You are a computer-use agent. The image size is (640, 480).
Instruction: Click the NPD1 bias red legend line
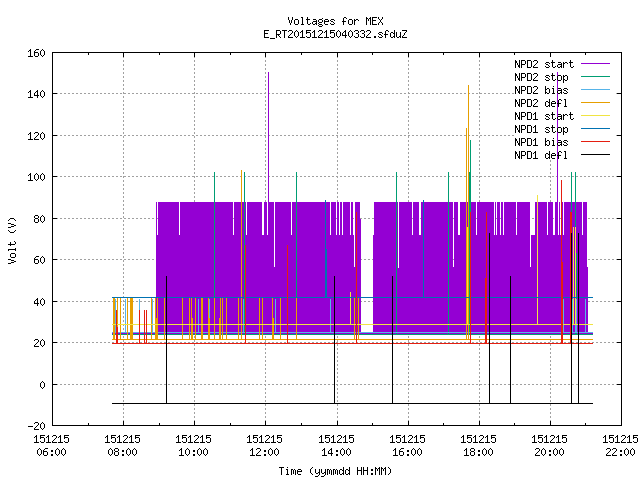point(595,142)
